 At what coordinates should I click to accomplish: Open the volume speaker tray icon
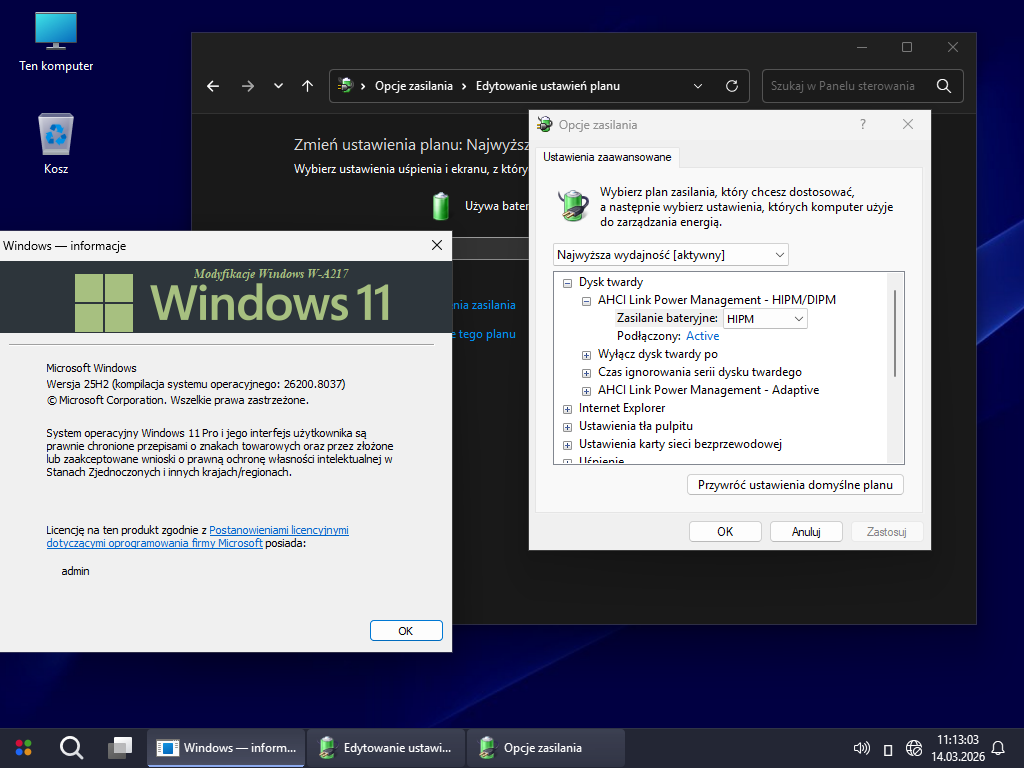coord(860,747)
